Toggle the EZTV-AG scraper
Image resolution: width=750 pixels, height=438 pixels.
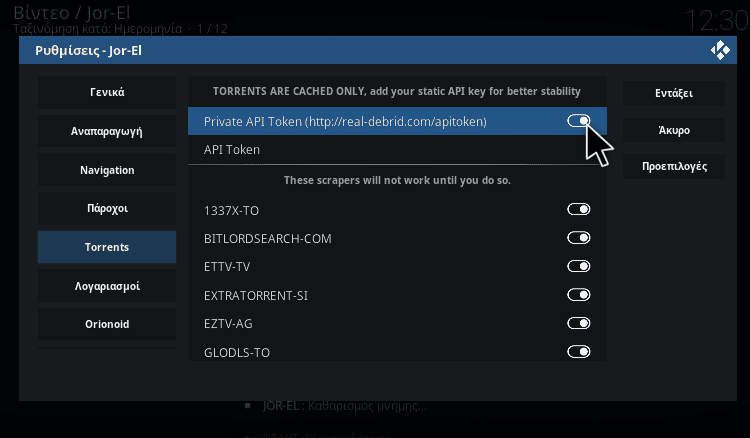point(578,324)
